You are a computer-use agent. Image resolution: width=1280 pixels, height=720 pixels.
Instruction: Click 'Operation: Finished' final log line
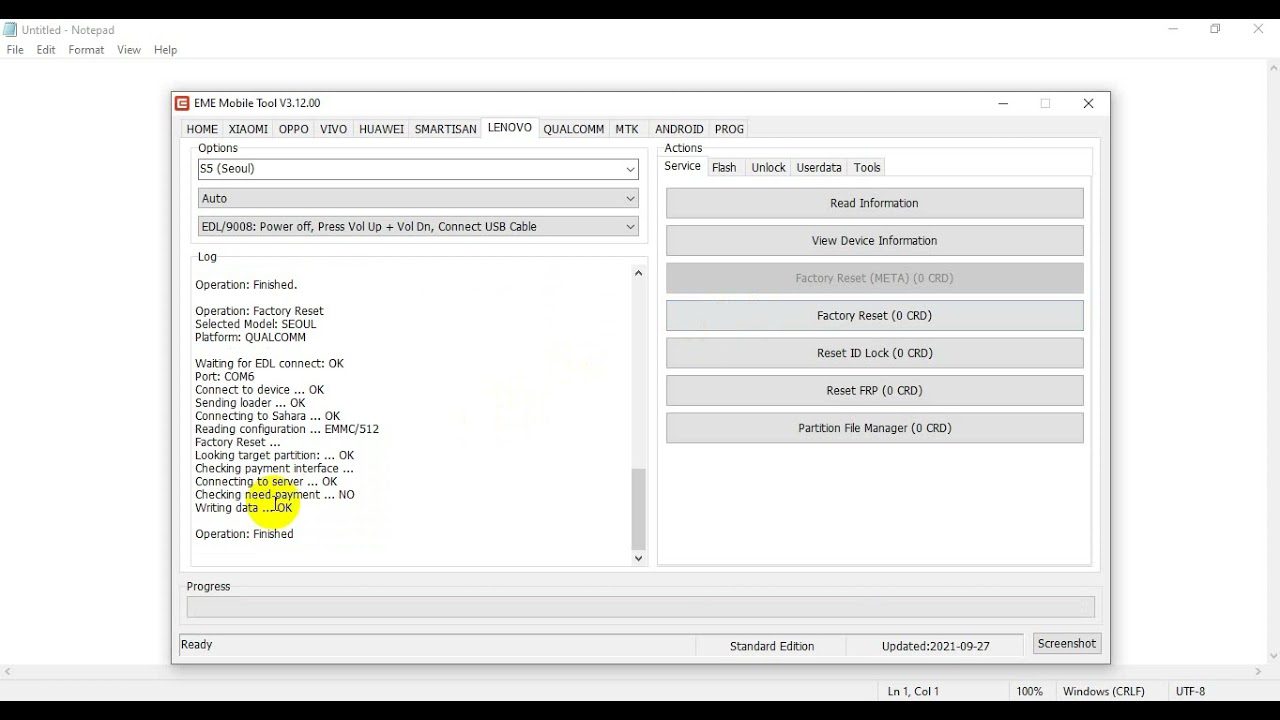(245, 534)
